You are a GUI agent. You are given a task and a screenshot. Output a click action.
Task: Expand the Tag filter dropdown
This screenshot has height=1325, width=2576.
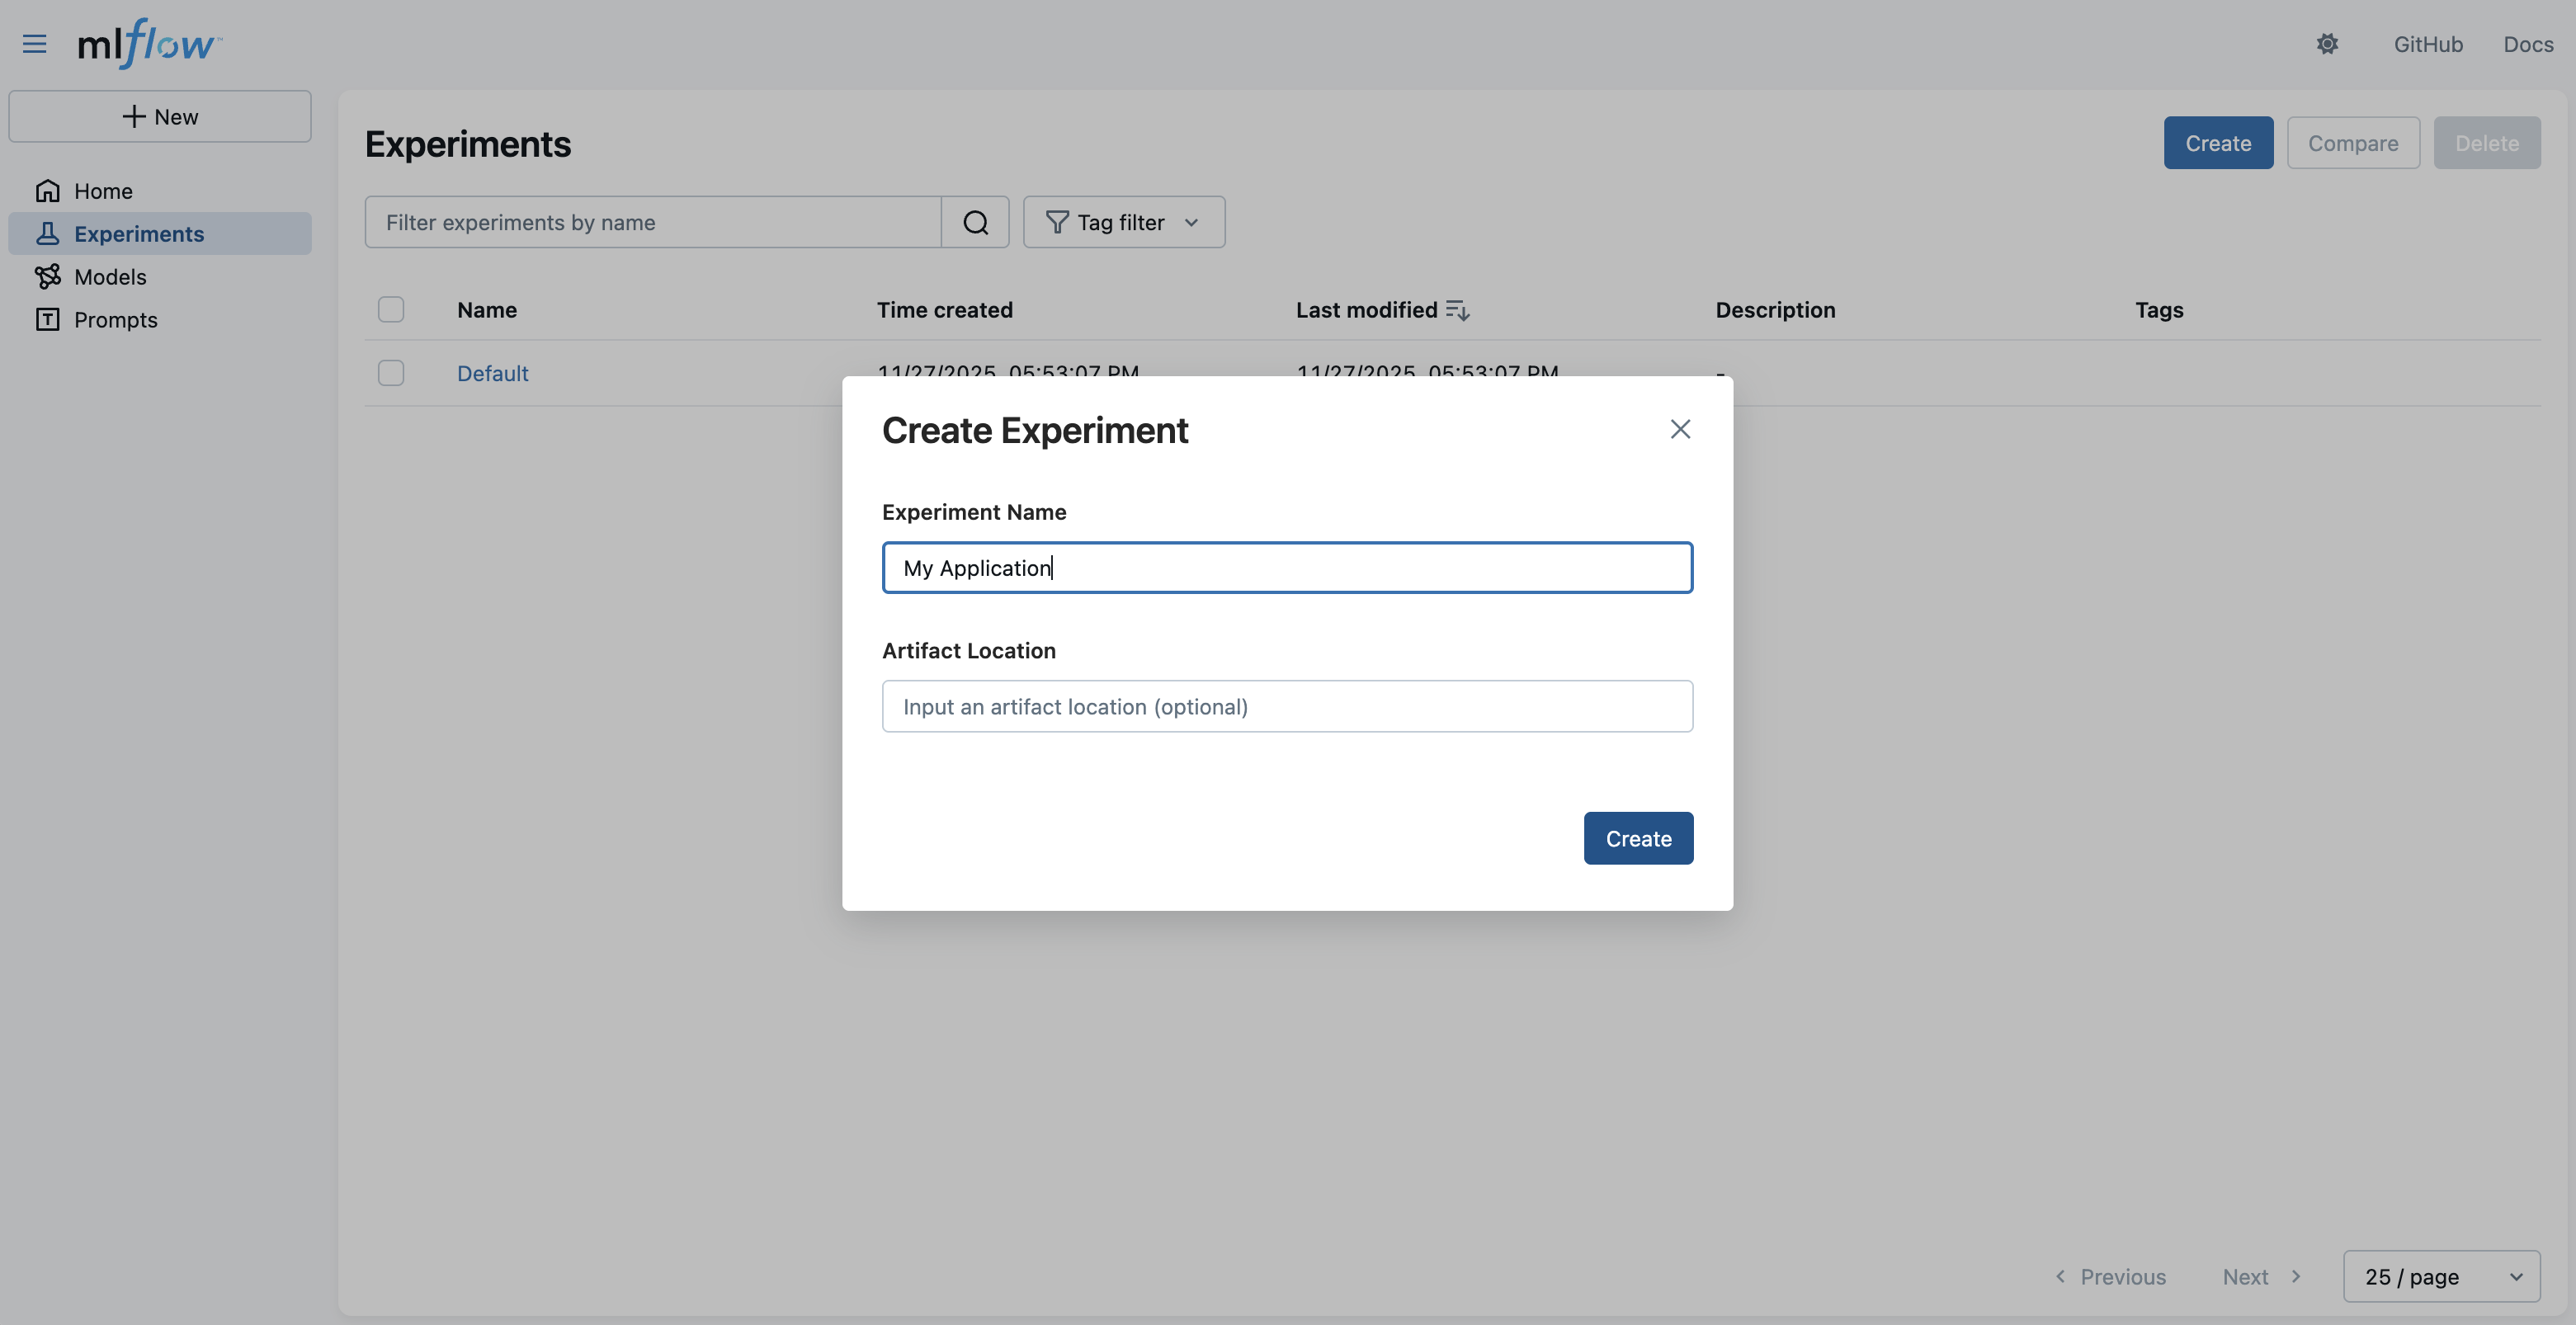pyautogui.click(x=1123, y=222)
